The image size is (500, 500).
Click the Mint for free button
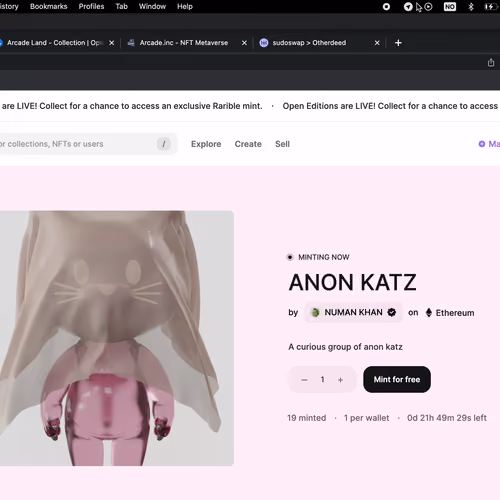coord(397,379)
